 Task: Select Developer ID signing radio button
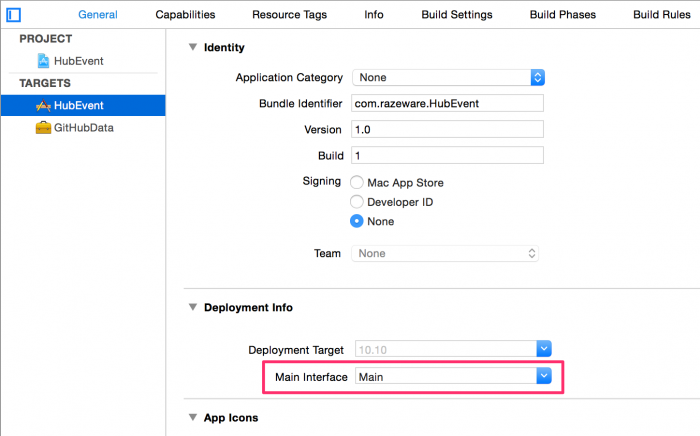(357, 202)
